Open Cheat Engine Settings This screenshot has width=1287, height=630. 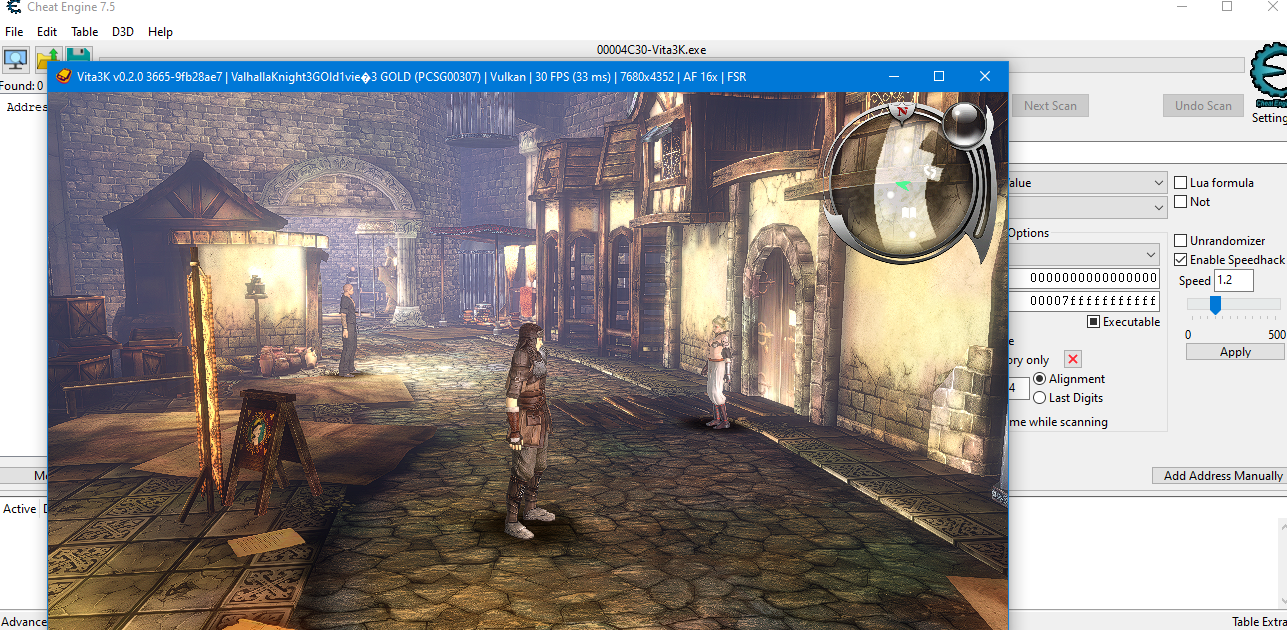[1270, 117]
